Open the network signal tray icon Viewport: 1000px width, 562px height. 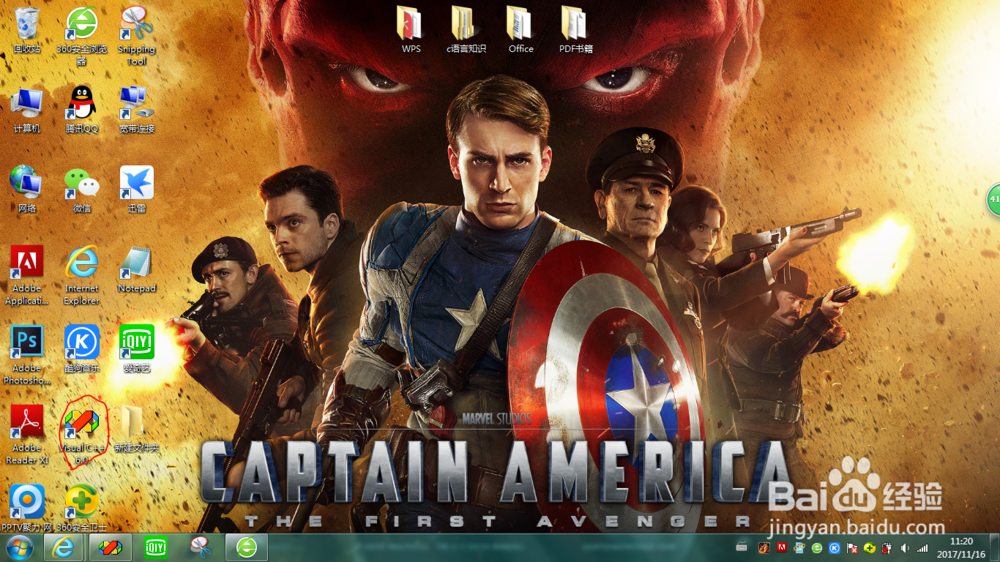(922, 548)
